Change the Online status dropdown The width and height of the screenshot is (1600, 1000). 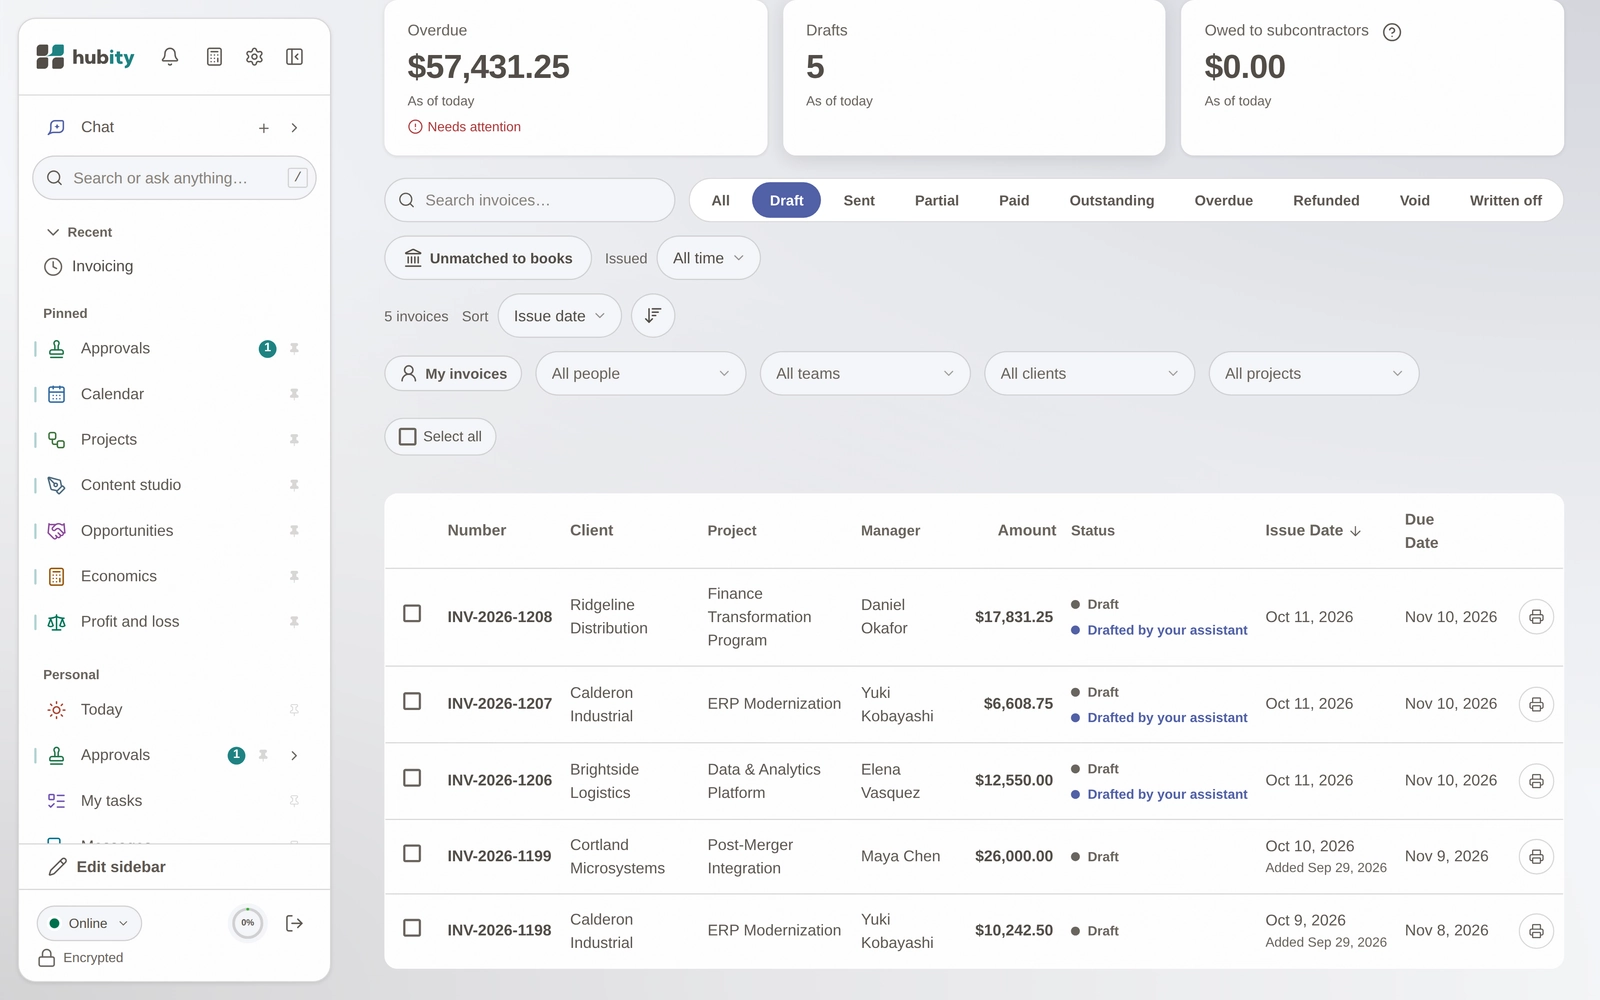[x=89, y=923]
